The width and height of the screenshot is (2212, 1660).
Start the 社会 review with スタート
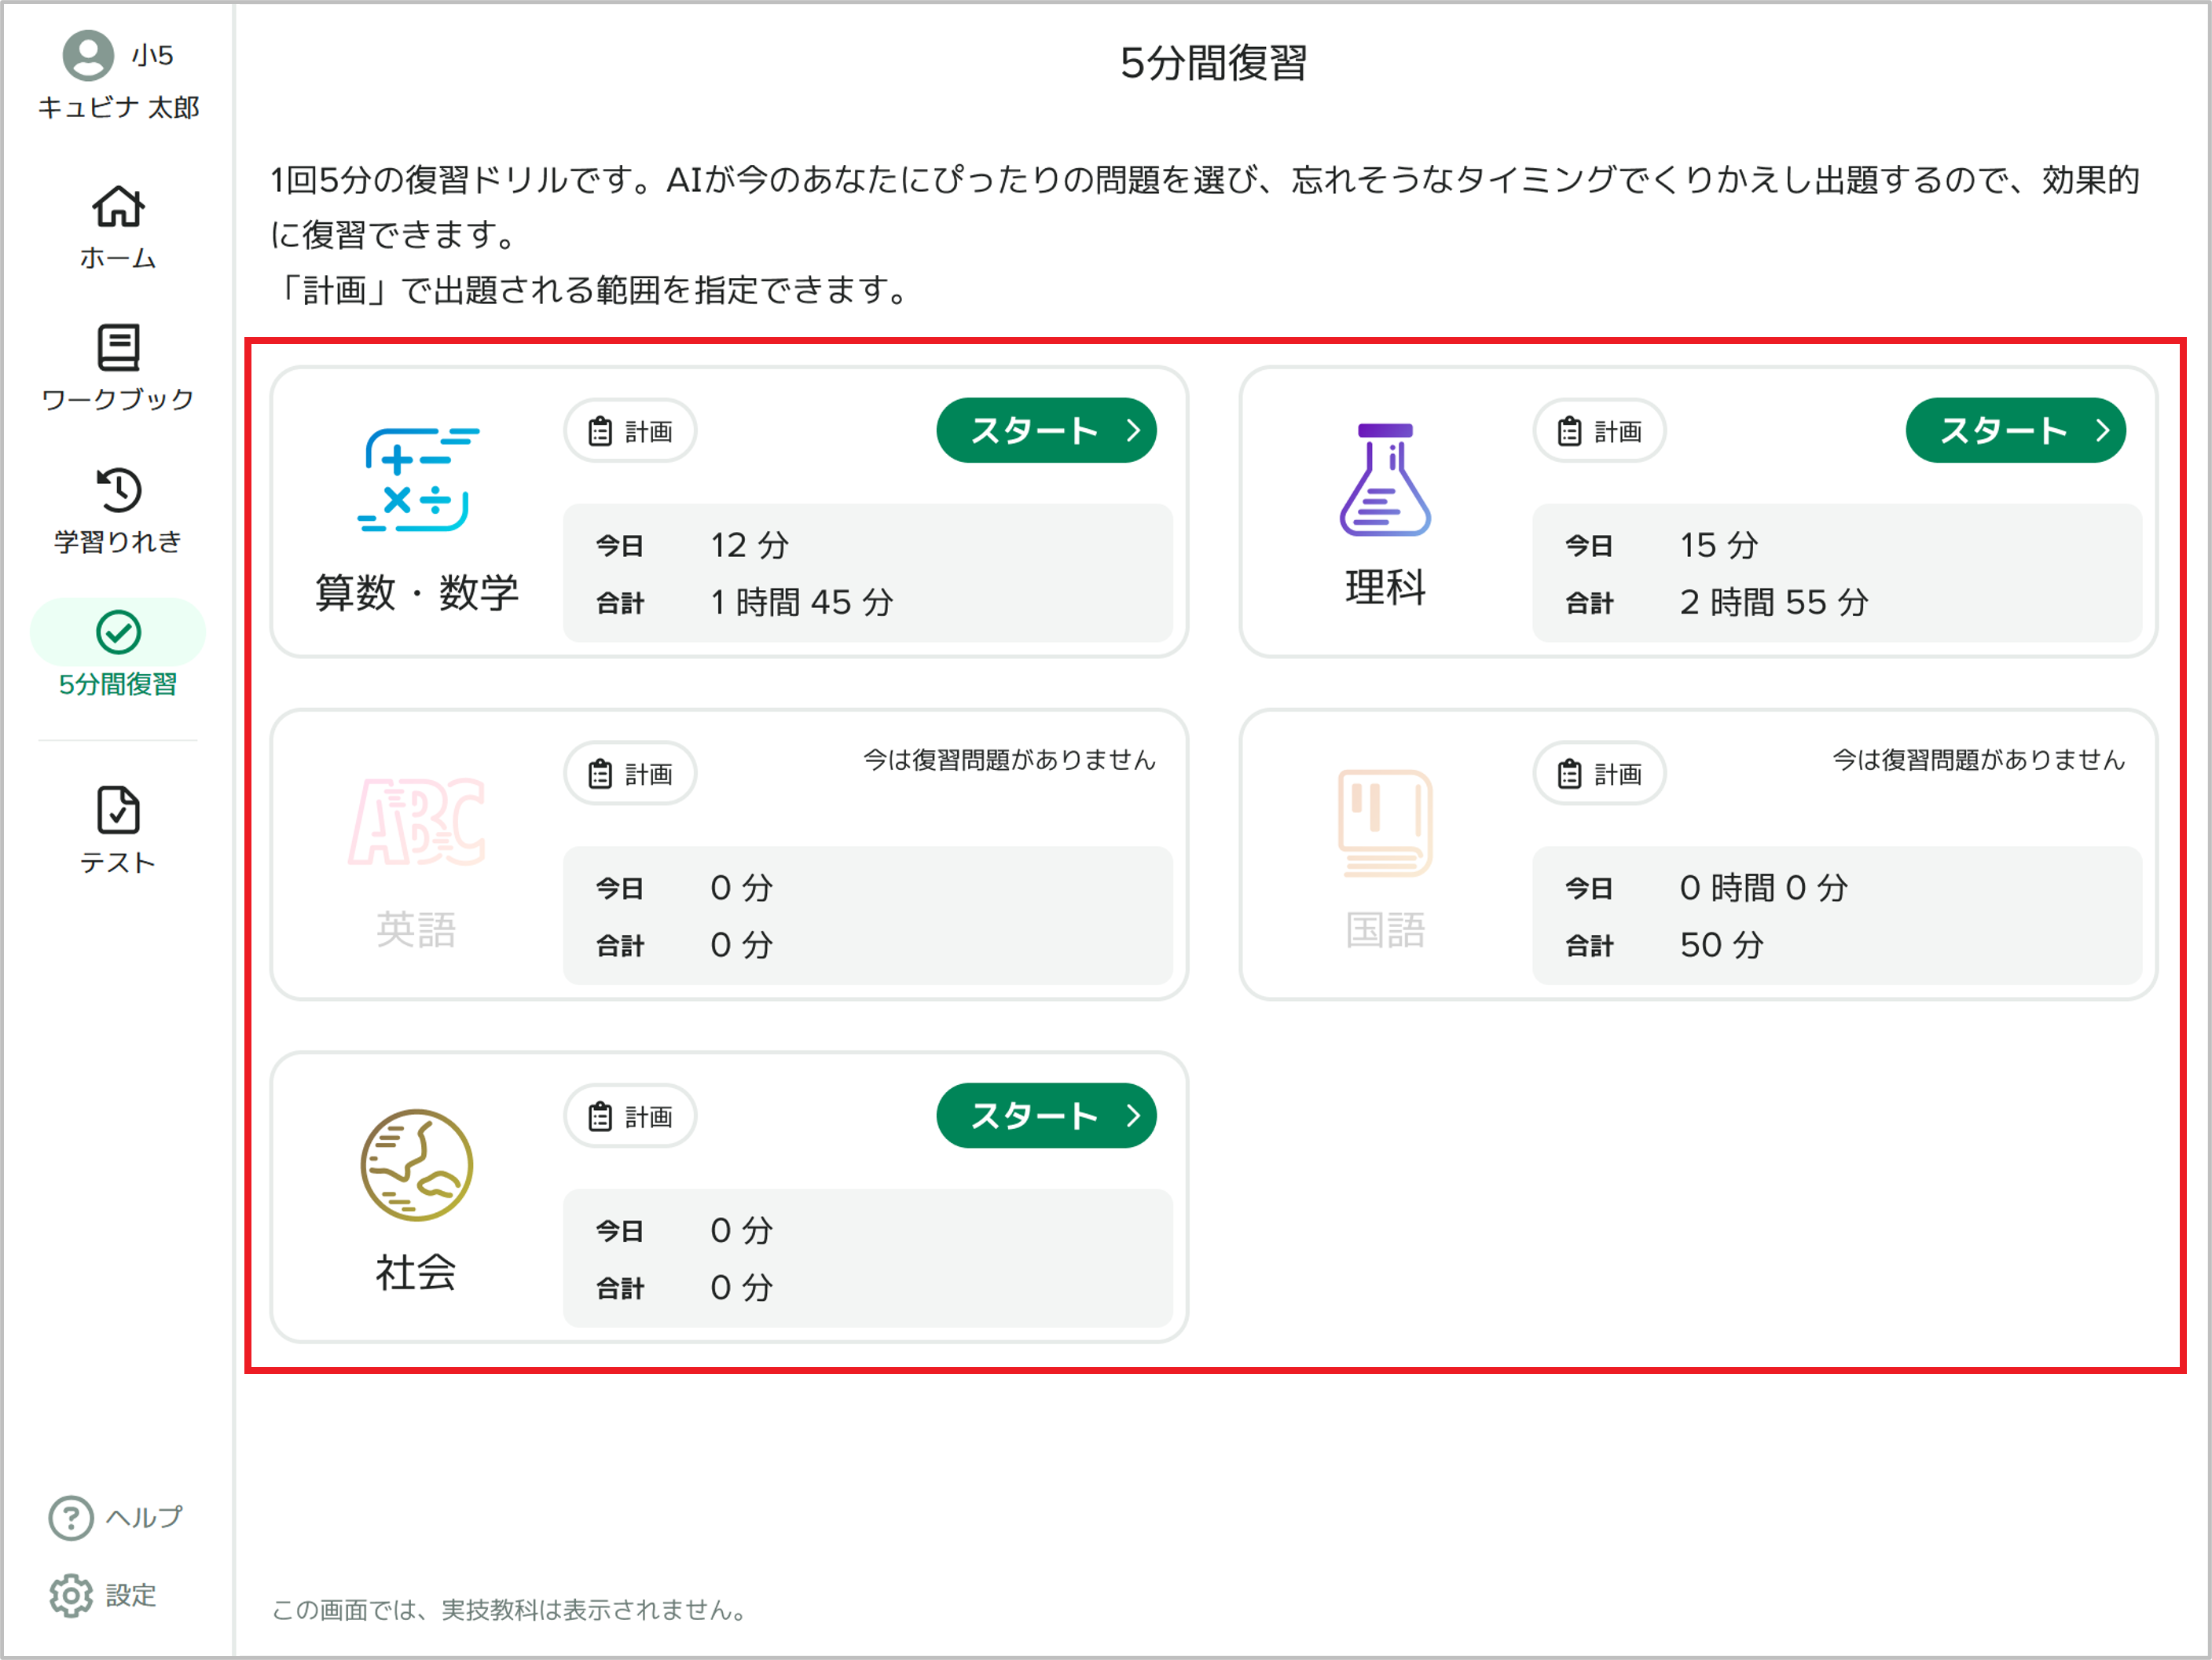pos(1046,1115)
